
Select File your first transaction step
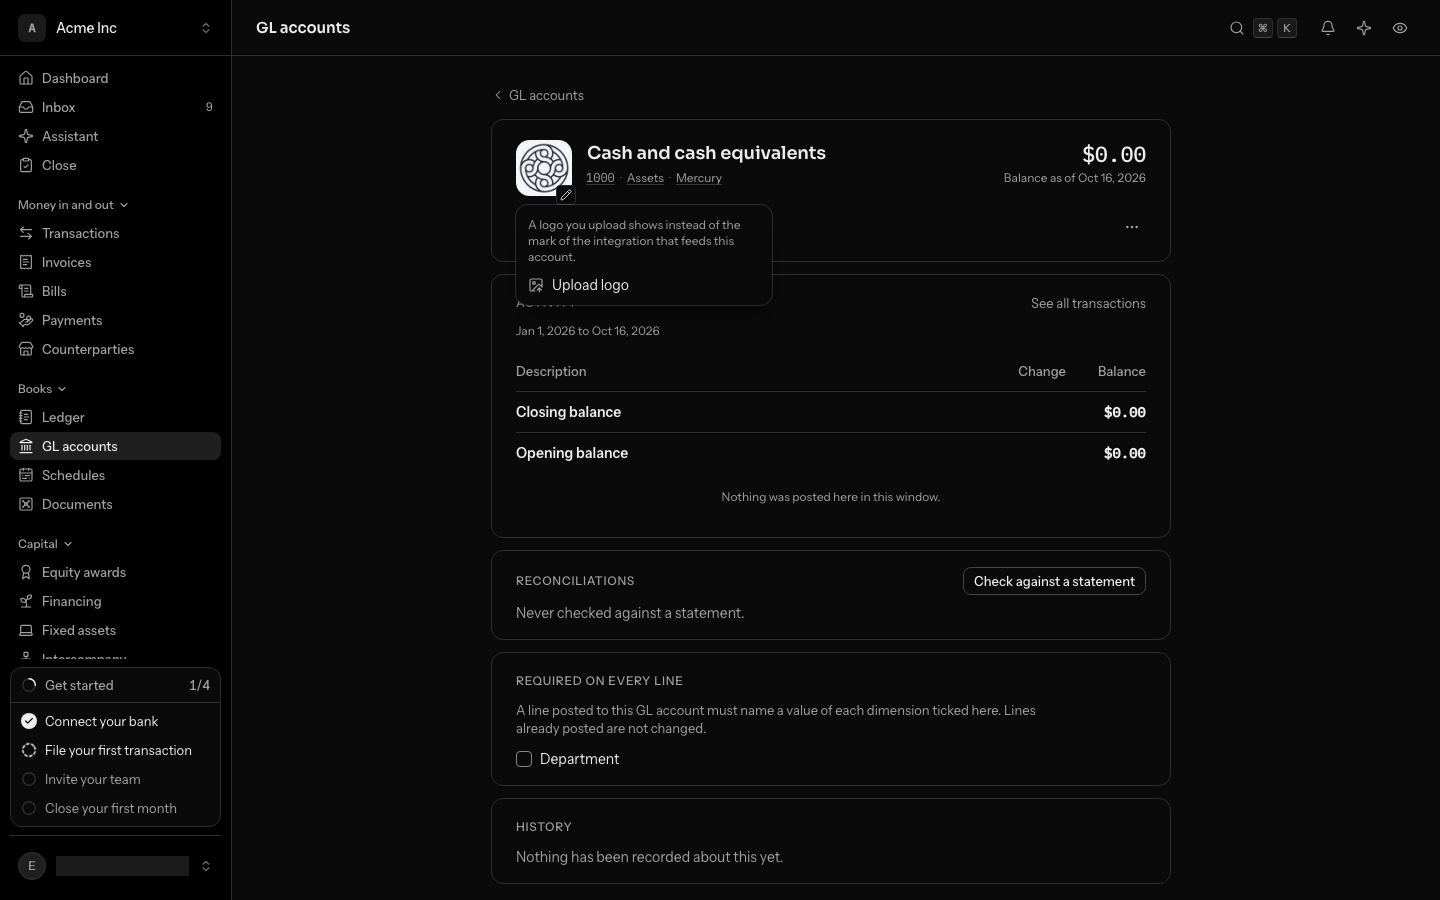115,750
